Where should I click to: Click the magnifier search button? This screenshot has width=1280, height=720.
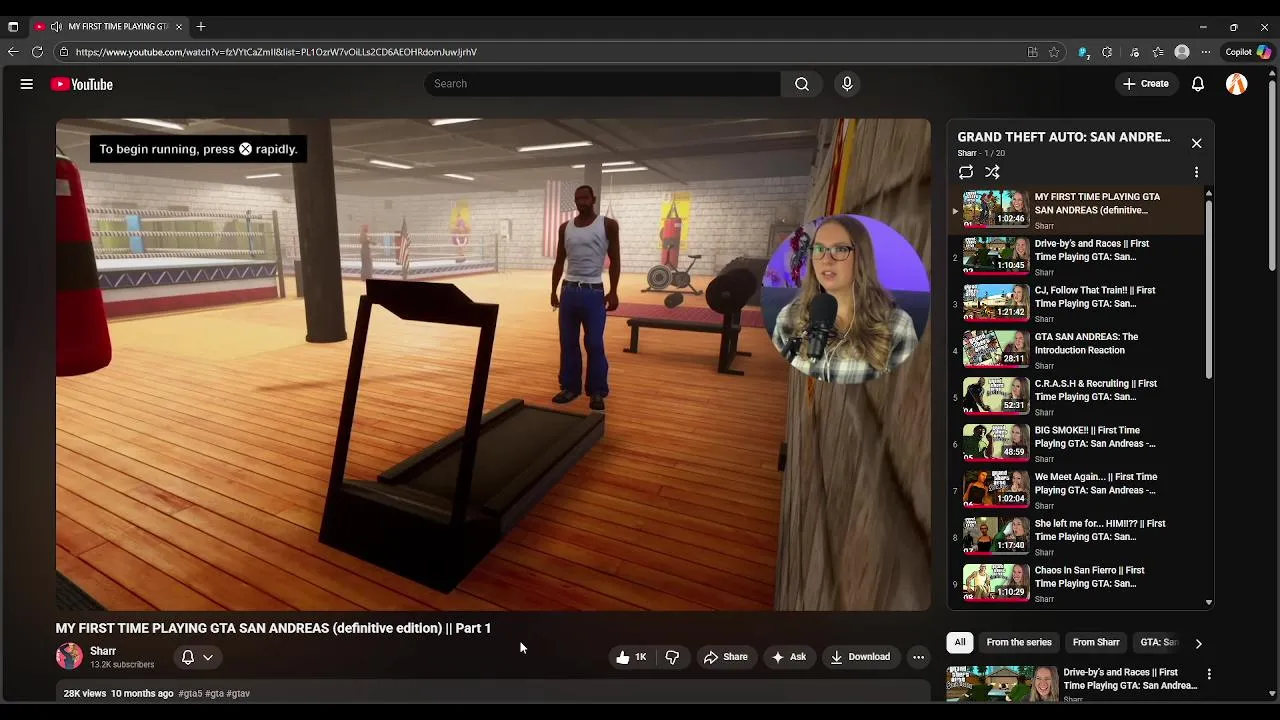pos(802,84)
